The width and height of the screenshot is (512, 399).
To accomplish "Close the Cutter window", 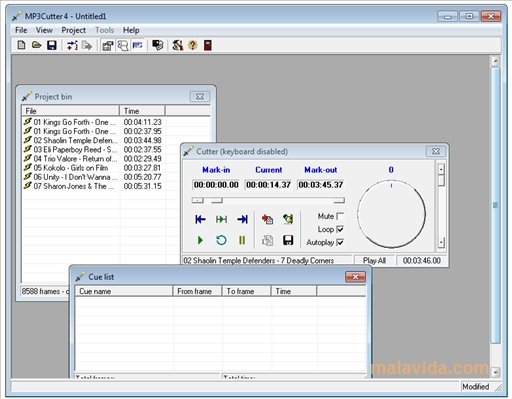I will [435, 151].
